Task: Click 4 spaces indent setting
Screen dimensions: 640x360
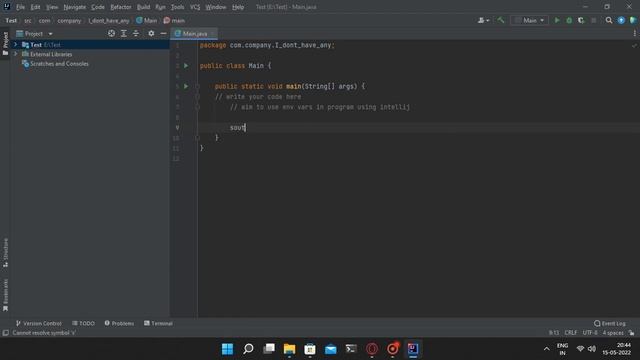Action: 613,333
